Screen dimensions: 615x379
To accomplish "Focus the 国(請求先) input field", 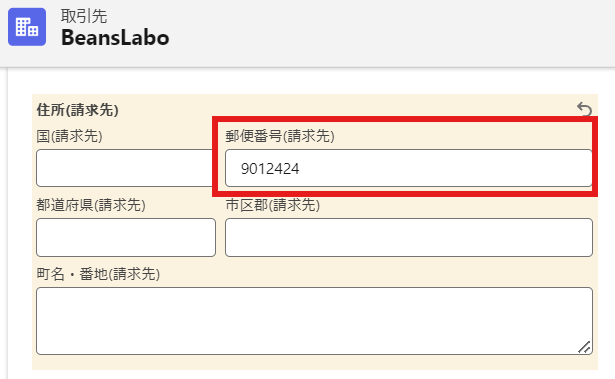I will click(125, 168).
